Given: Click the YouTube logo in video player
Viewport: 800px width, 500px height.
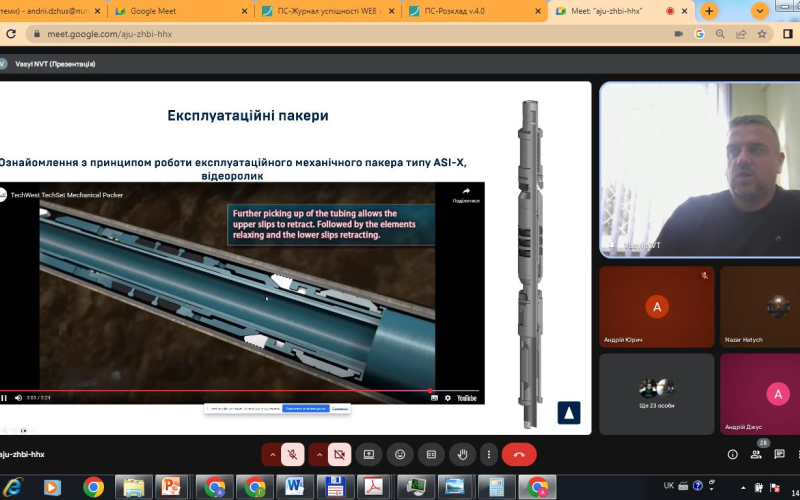Looking at the screenshot, I should pyautogui.click(x=466, y=397).
